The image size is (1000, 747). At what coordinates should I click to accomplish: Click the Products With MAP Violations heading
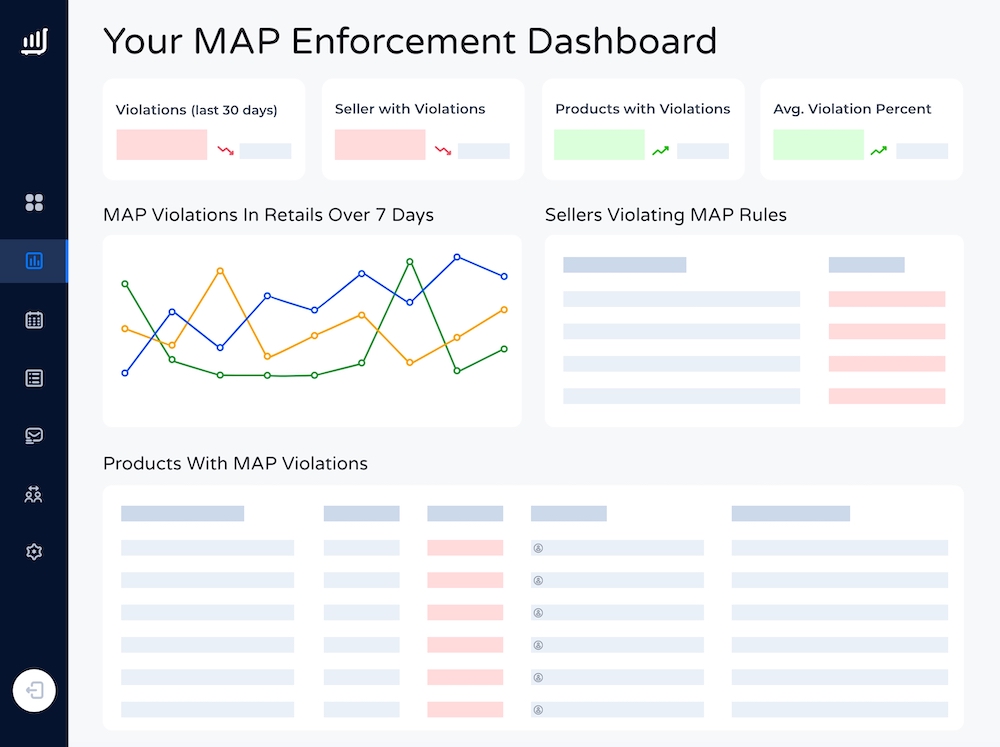point(234,463)
